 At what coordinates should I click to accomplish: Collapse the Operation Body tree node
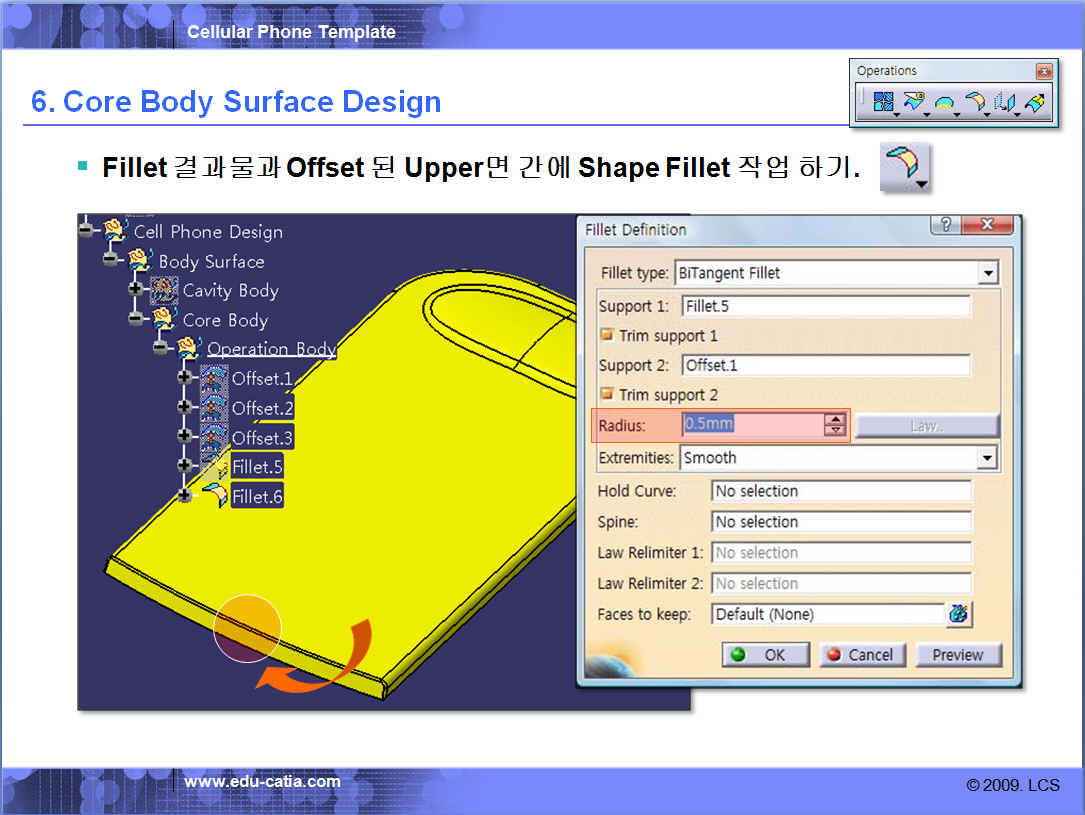[x=161, y=349]
